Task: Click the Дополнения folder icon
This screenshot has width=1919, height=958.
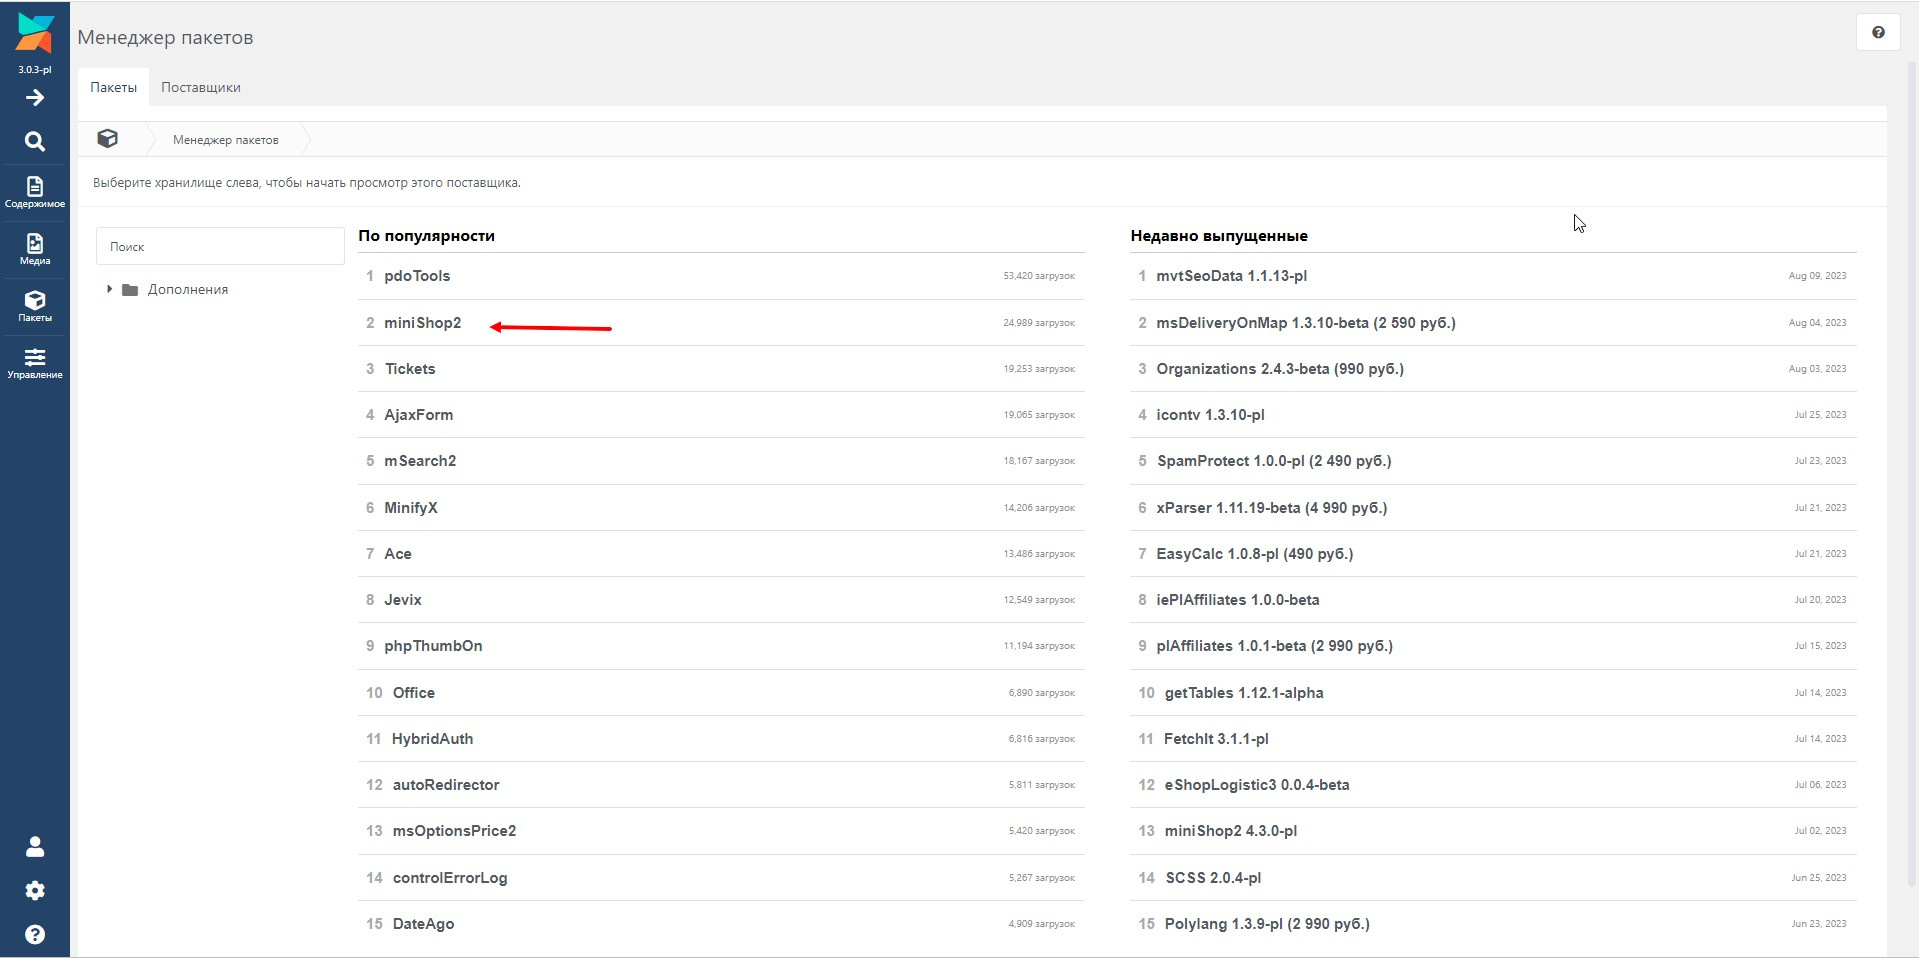Action: [x=130, y=290]
